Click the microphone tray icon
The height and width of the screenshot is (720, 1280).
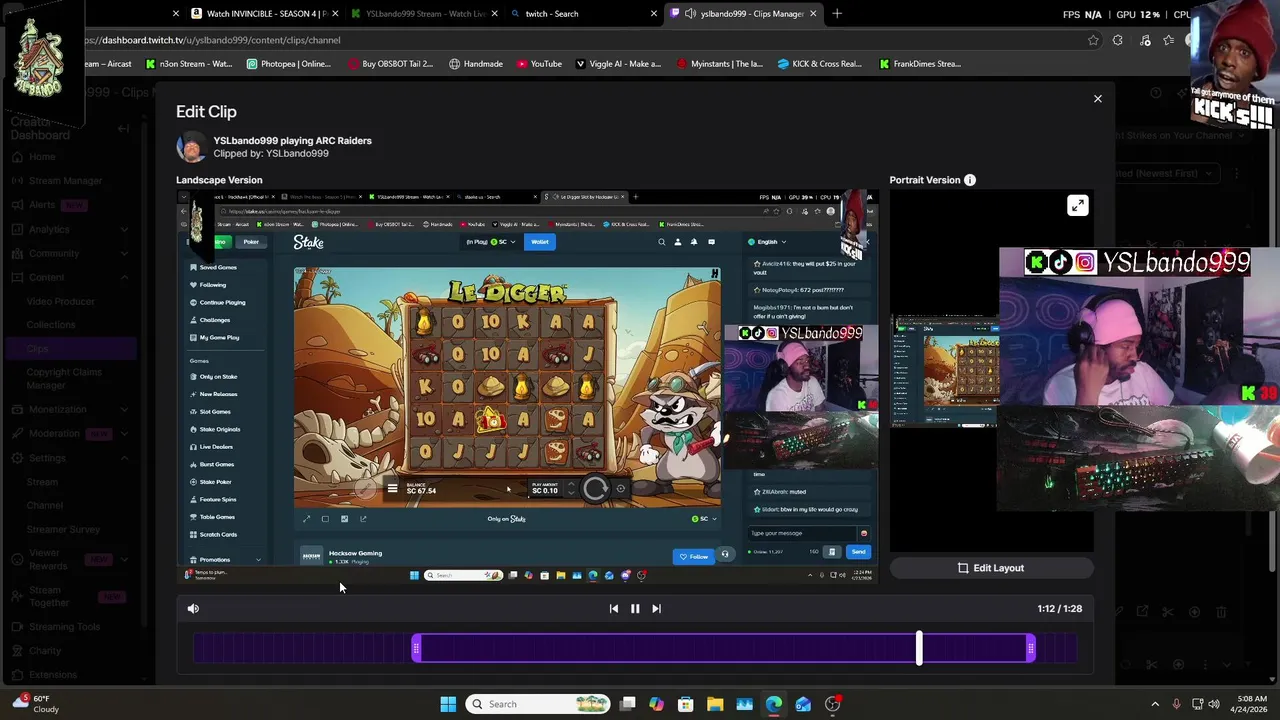pos(1177,704)
